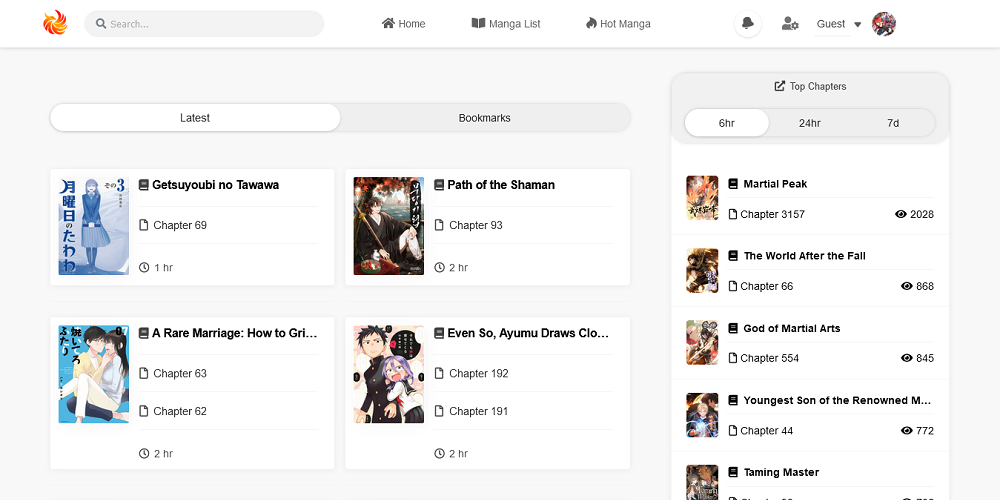This screenshot has height=500, width=1000.
Task: Click the 868 view count text
Action: tap(925, 286)
